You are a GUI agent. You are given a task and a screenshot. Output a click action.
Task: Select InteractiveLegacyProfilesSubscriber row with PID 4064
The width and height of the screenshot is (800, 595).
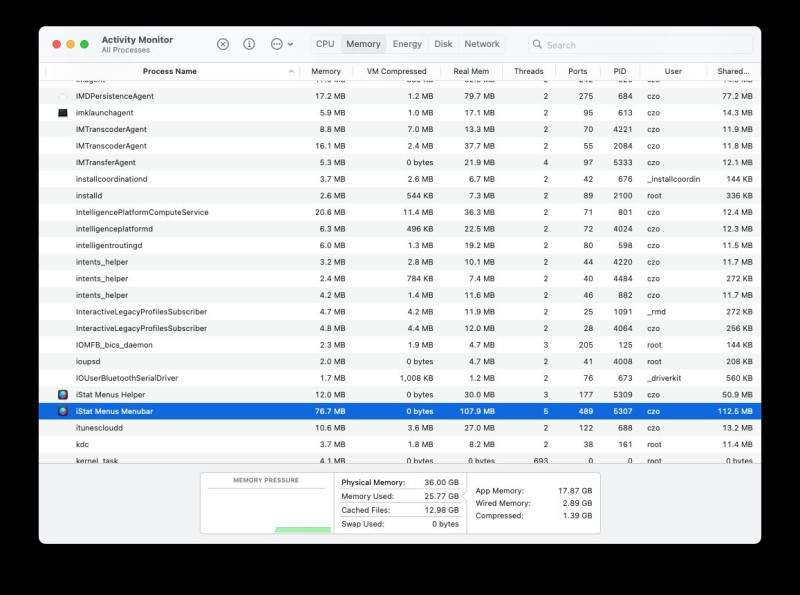400,328
